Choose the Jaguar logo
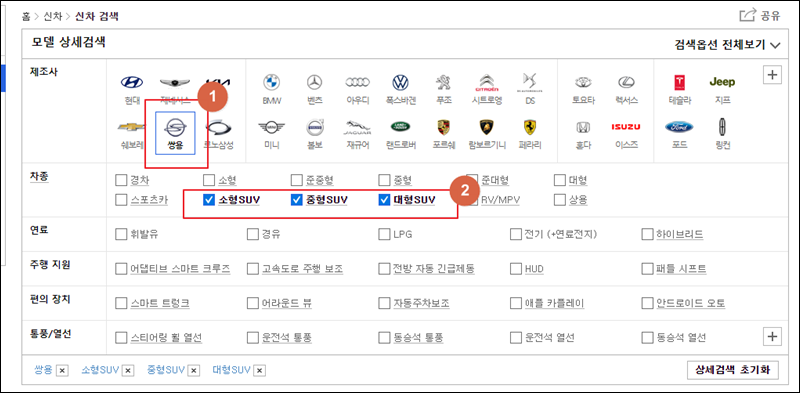Image resolution: width=800 pixels, height=393 pixels. click(358, 127)
